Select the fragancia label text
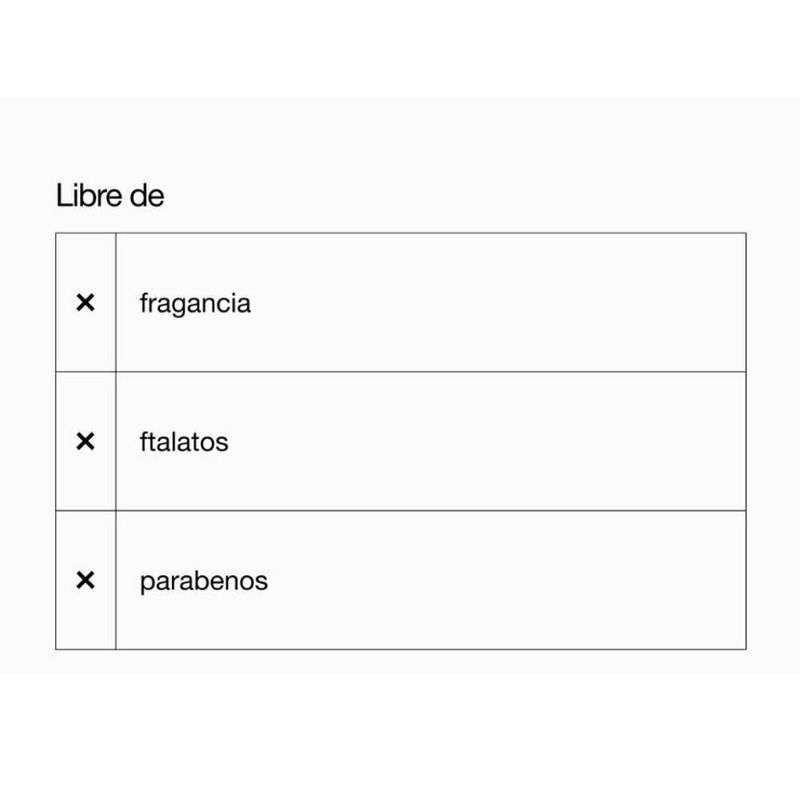800x800 pixels. (x=195, y=303)
